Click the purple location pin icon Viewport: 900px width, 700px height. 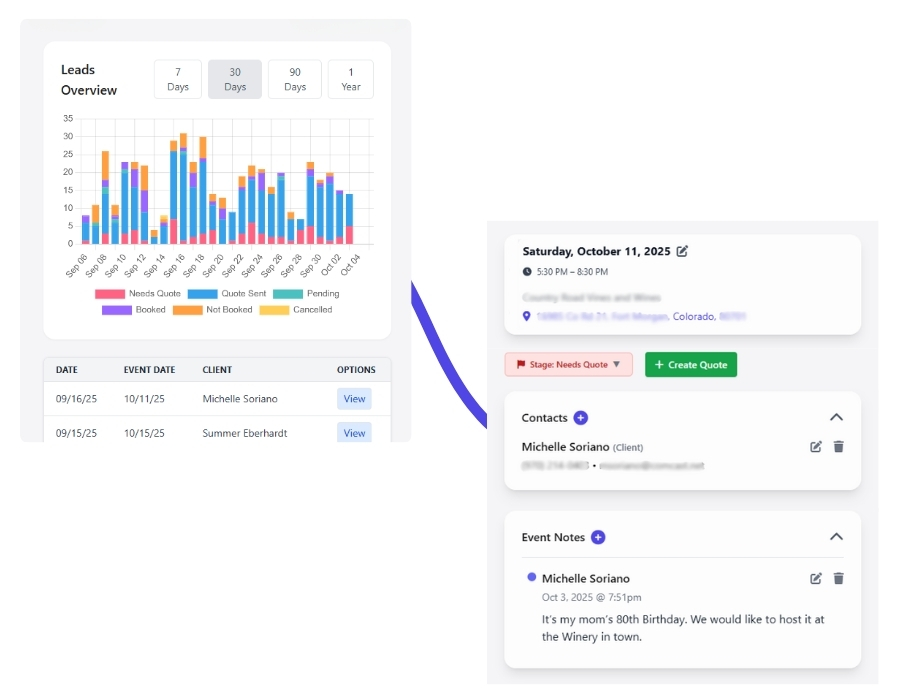(x=527, y=316)
